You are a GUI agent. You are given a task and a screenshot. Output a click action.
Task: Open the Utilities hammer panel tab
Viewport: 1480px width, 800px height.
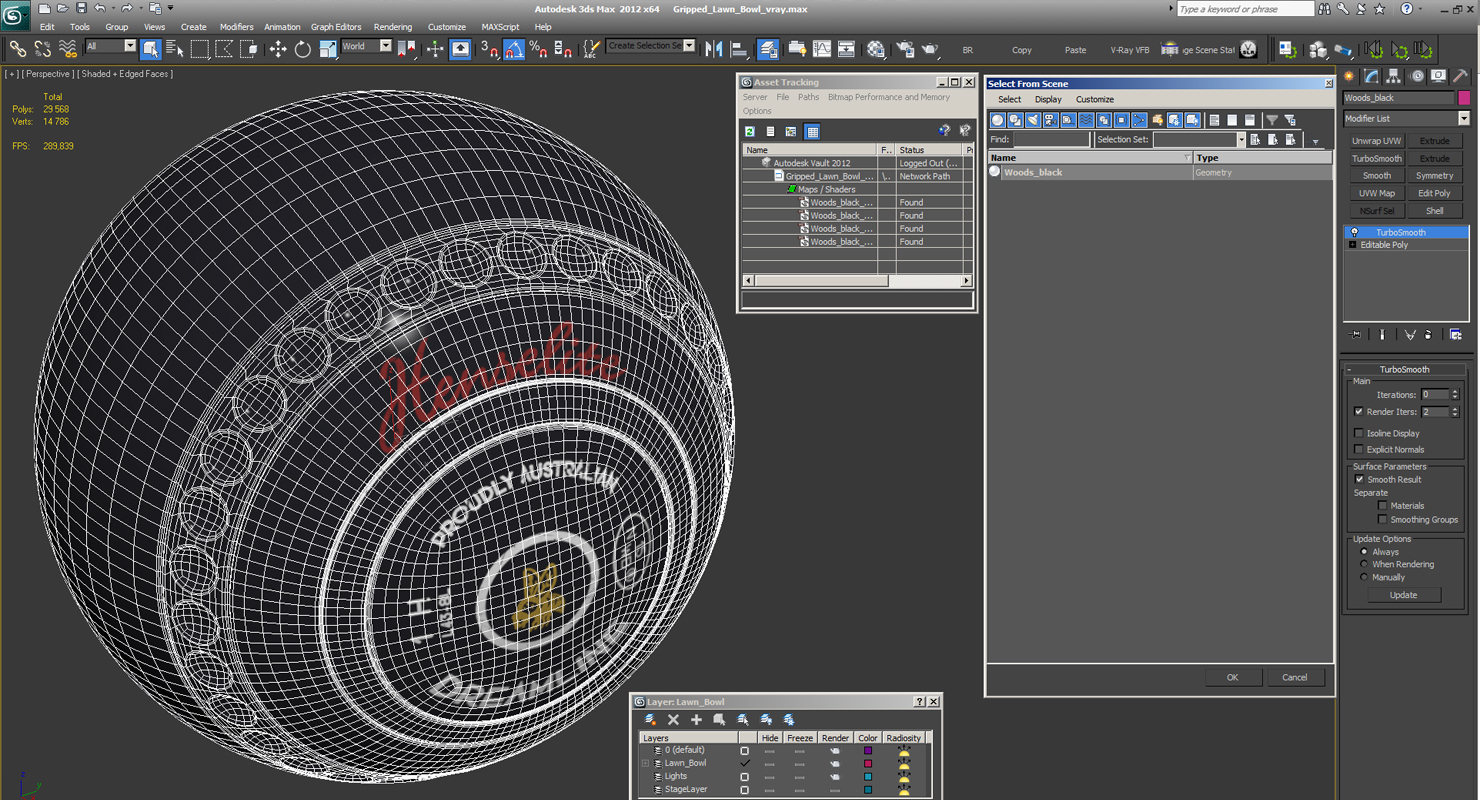tap(1461, 76)
